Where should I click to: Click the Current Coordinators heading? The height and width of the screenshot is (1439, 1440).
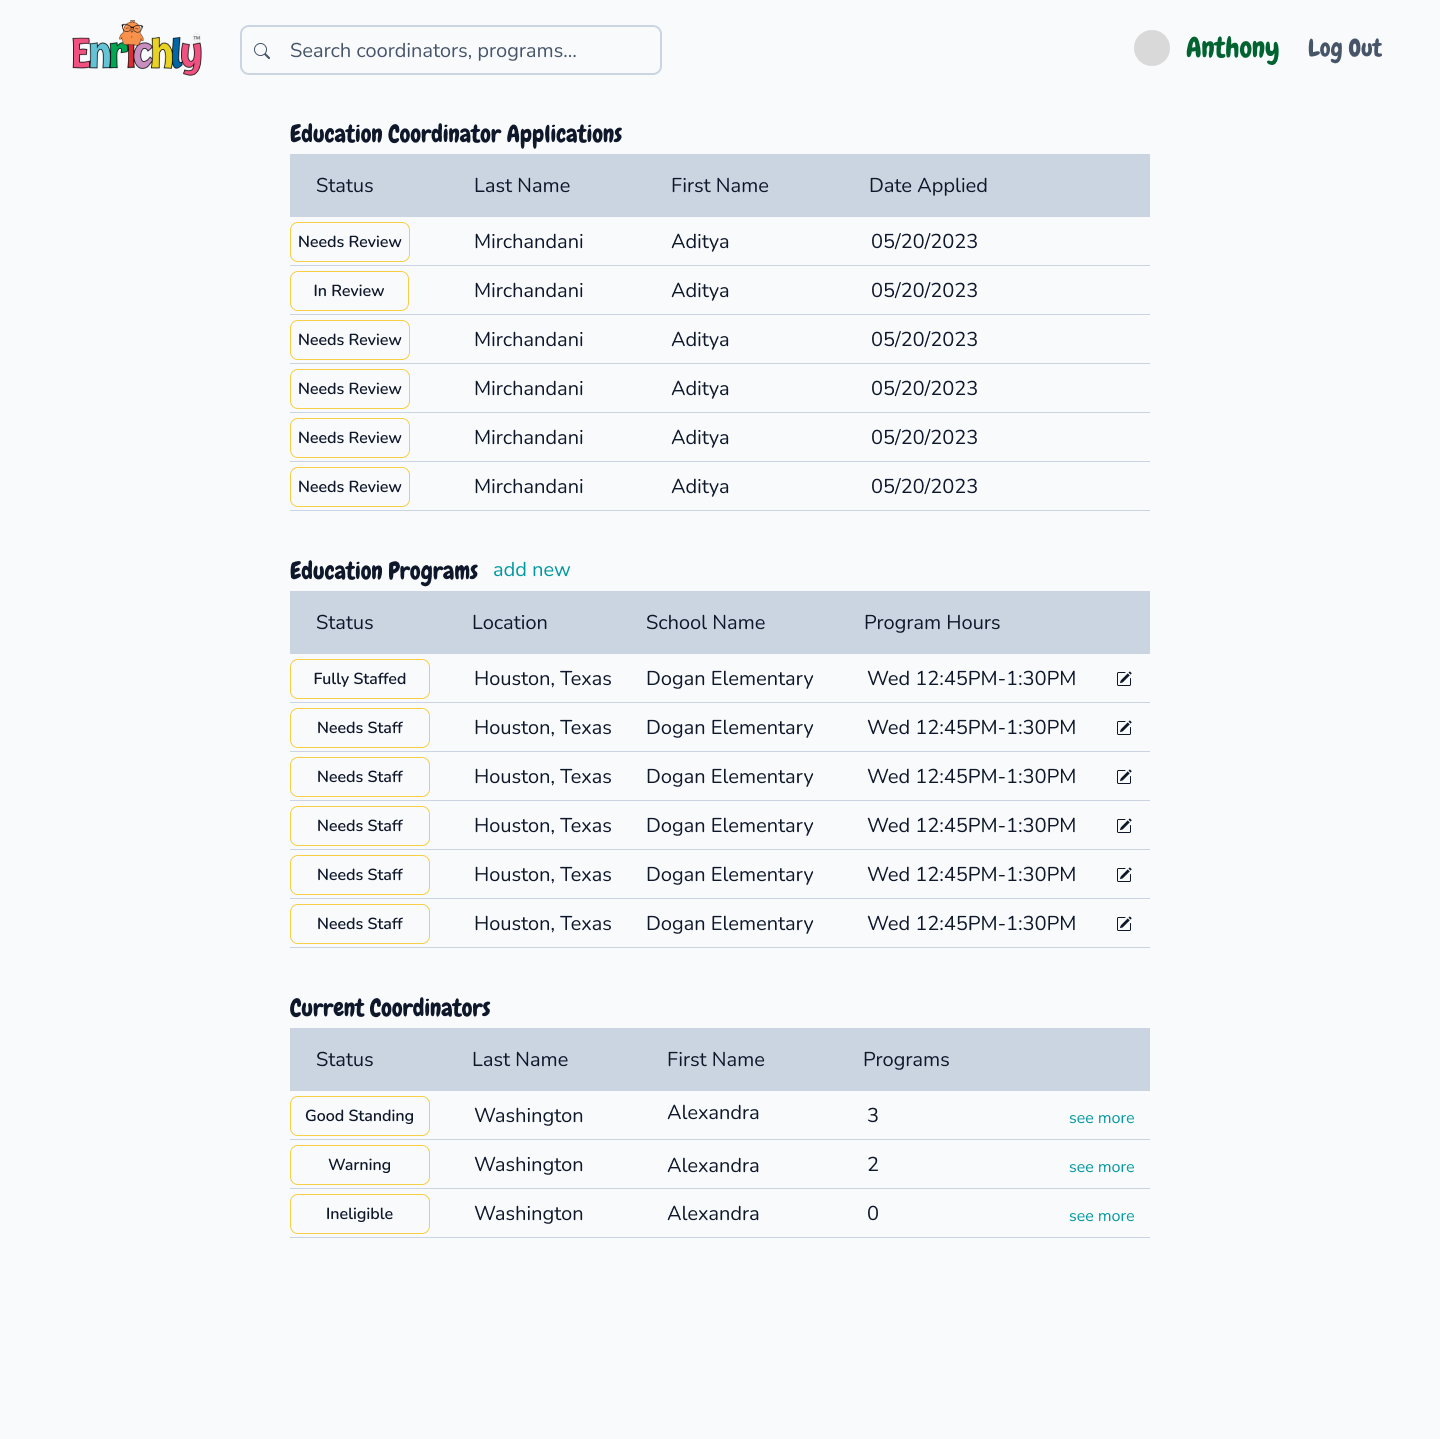390,1008
